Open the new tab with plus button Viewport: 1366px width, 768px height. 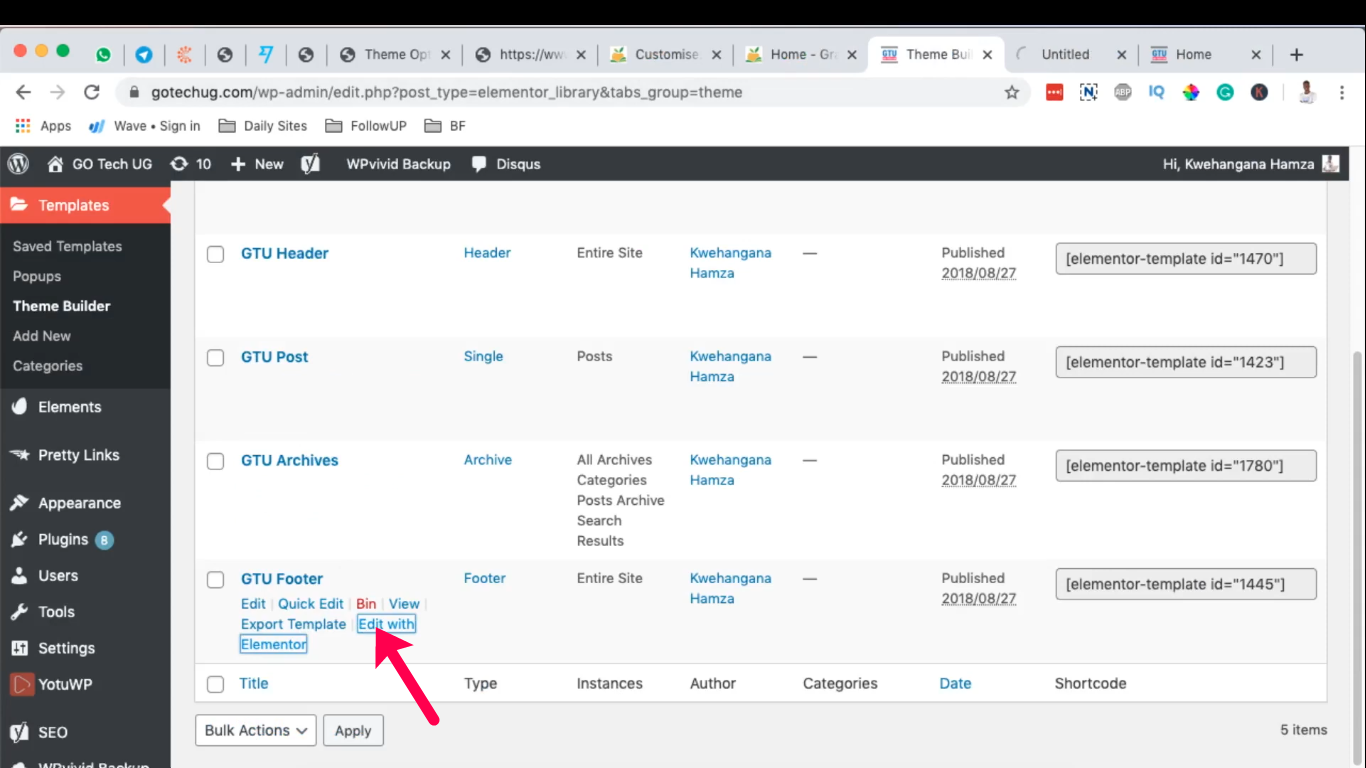[x=1297, y=54]
